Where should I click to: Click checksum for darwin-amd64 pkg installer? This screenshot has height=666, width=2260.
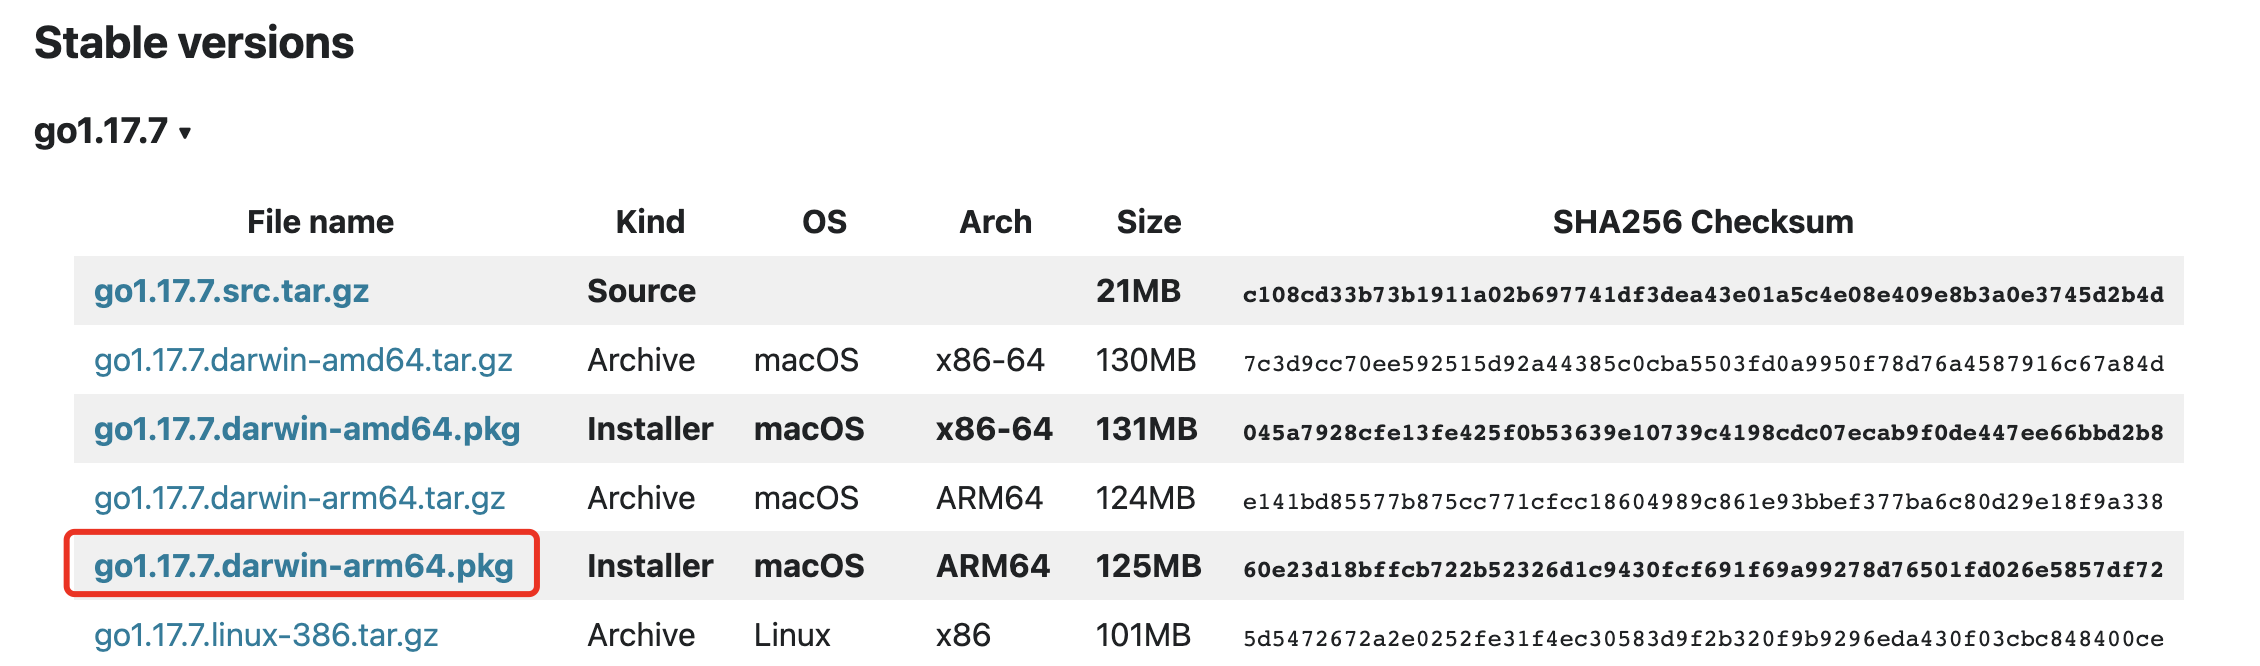click(x=1702, y=432)
